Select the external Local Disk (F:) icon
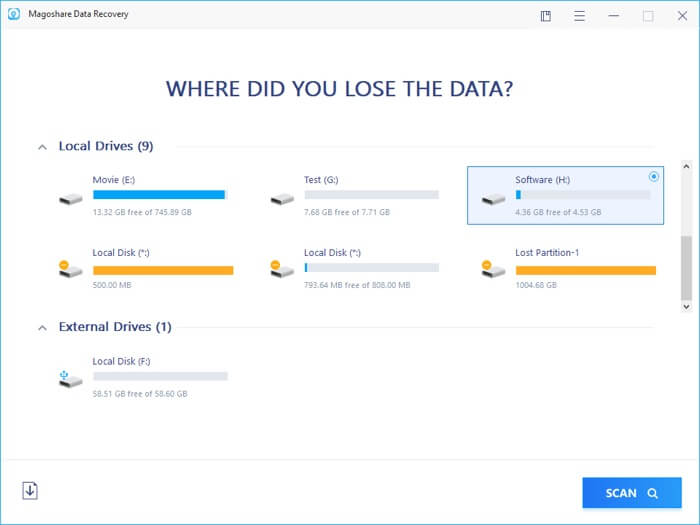Image resolution: width=700 pixels, height=525 pixels. click(x=71, y=379)
